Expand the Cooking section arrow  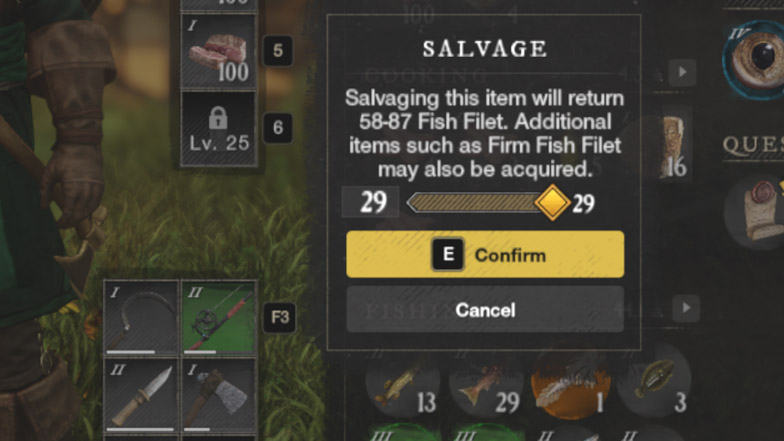click(682, 72)
